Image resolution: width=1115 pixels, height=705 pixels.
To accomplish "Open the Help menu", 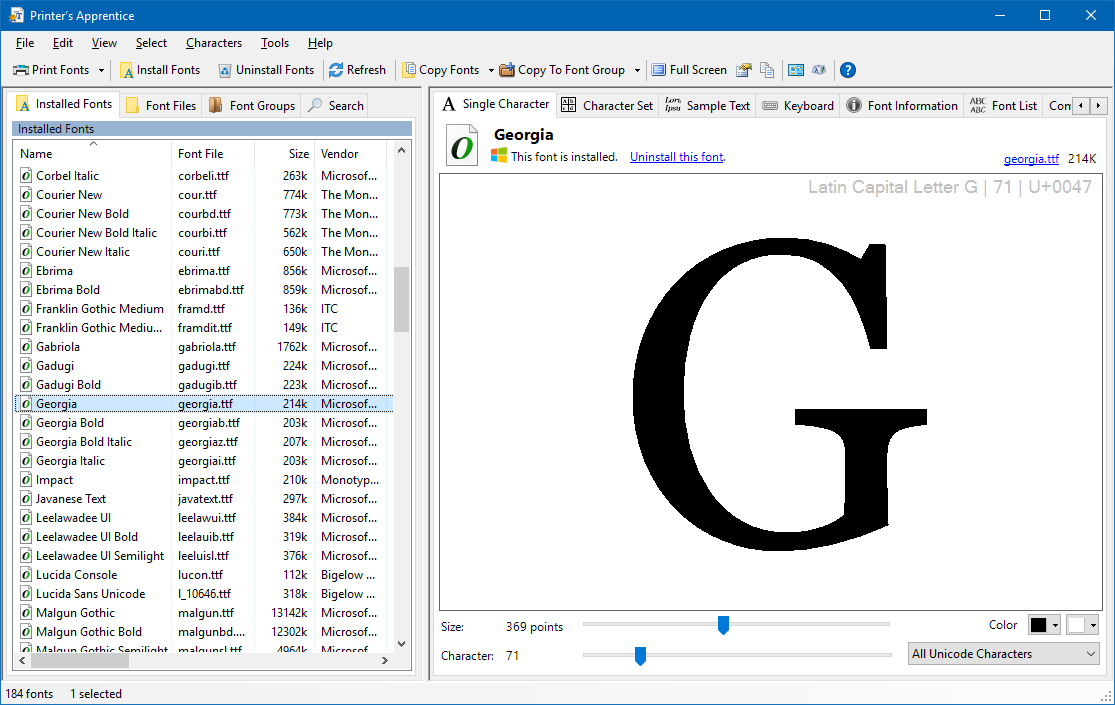I will pos(320,43).
